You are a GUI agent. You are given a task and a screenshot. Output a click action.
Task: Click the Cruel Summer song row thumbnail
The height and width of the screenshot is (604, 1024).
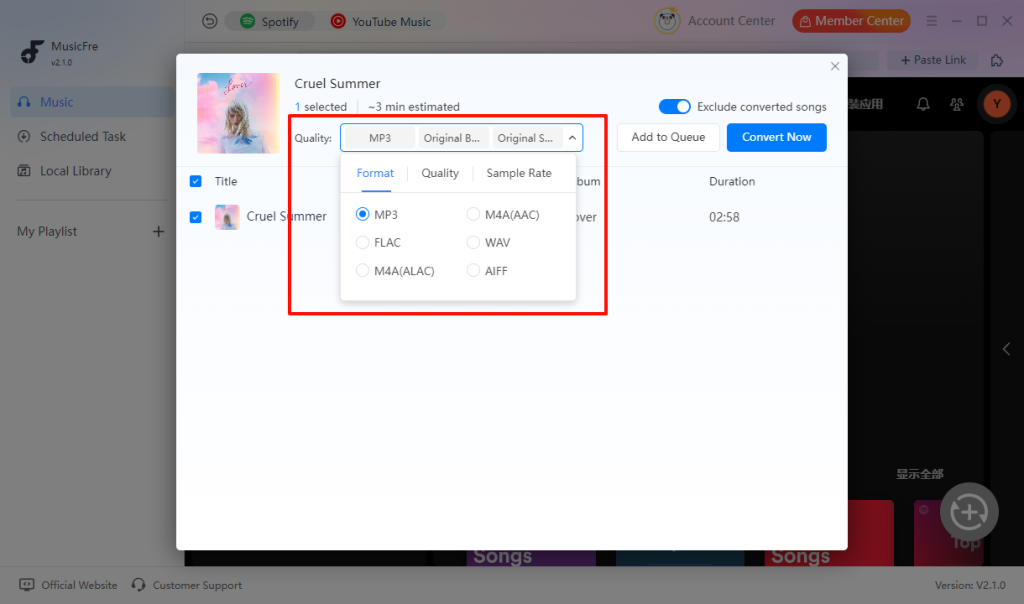click(x=227, y=217)
